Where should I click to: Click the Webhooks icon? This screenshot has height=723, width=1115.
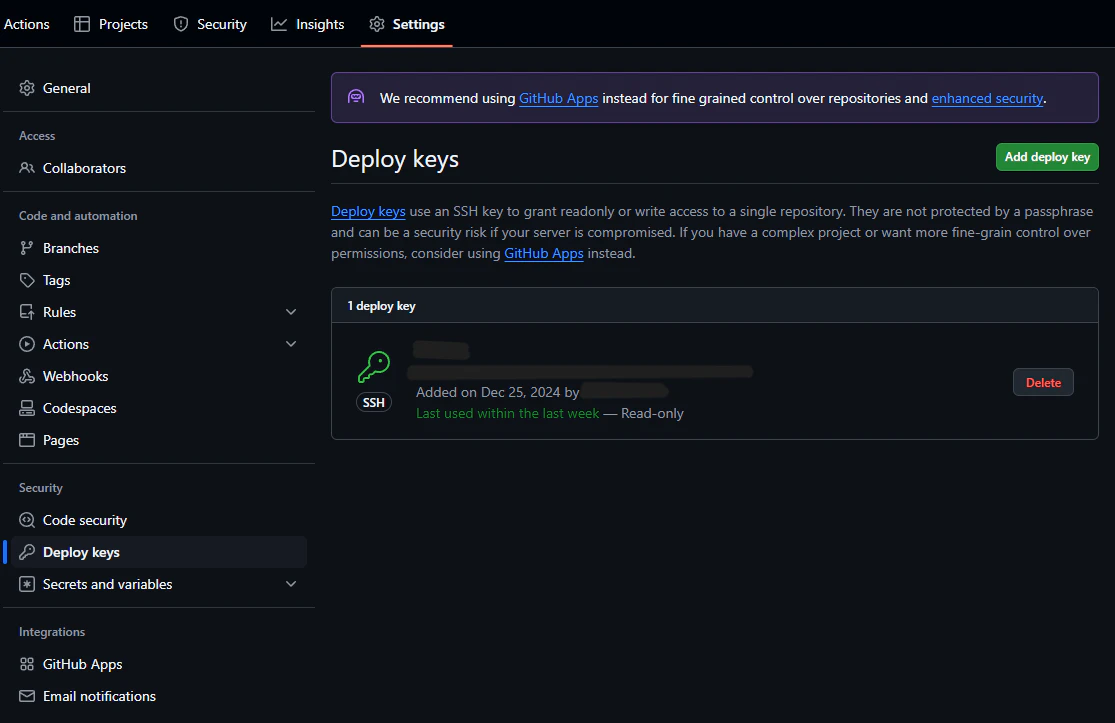[x=27, y=376]
